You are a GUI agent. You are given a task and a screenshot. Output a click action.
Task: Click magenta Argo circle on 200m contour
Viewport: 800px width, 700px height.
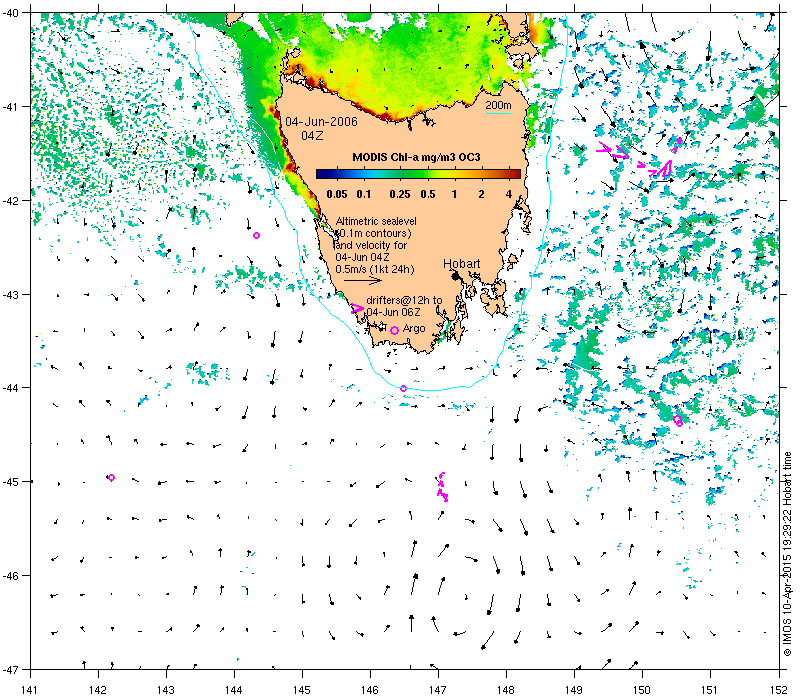pos(403,389)
